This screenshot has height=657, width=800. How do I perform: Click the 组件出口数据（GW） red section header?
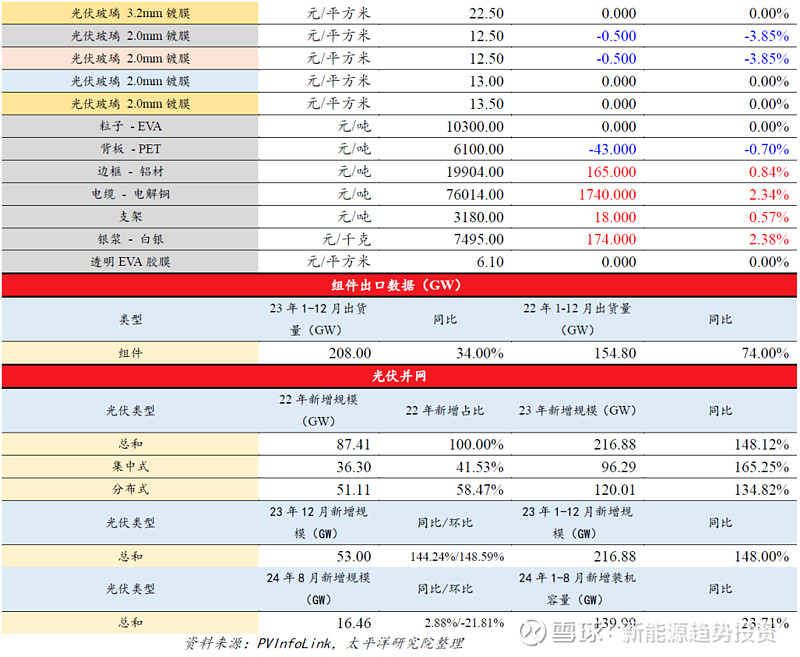point(399,285)
